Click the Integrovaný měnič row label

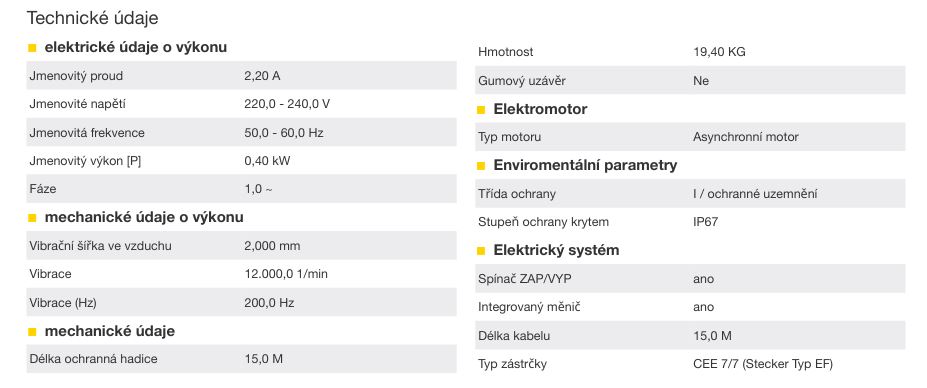[x=529, y=307]
